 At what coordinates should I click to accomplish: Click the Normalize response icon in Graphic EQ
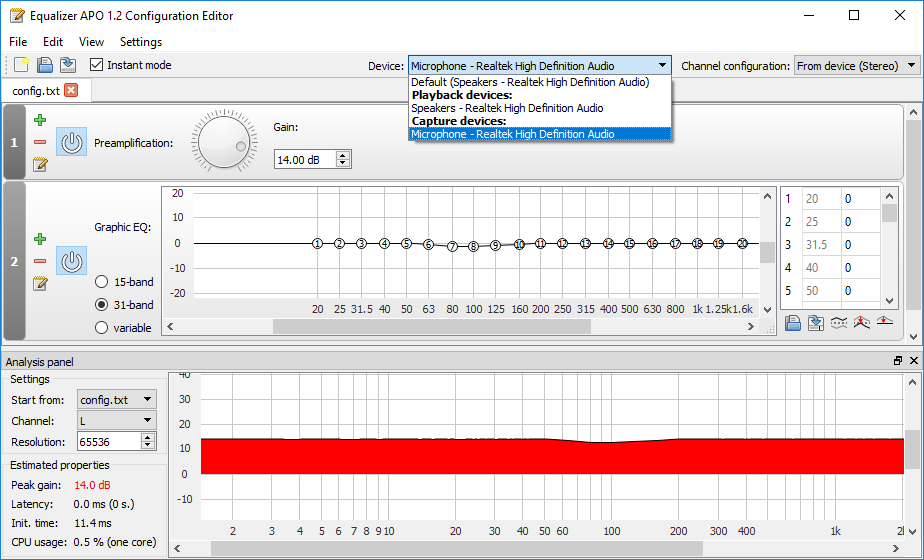click(862, 322)
